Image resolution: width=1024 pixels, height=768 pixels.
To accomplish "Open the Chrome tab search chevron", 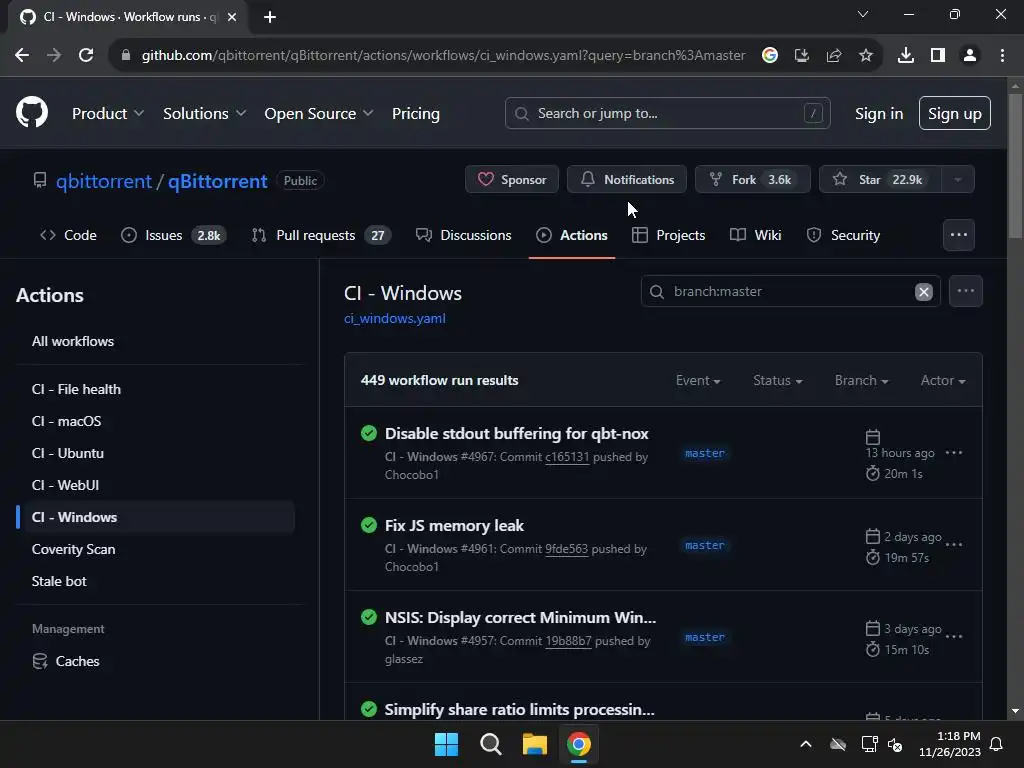I will [863, 14].
